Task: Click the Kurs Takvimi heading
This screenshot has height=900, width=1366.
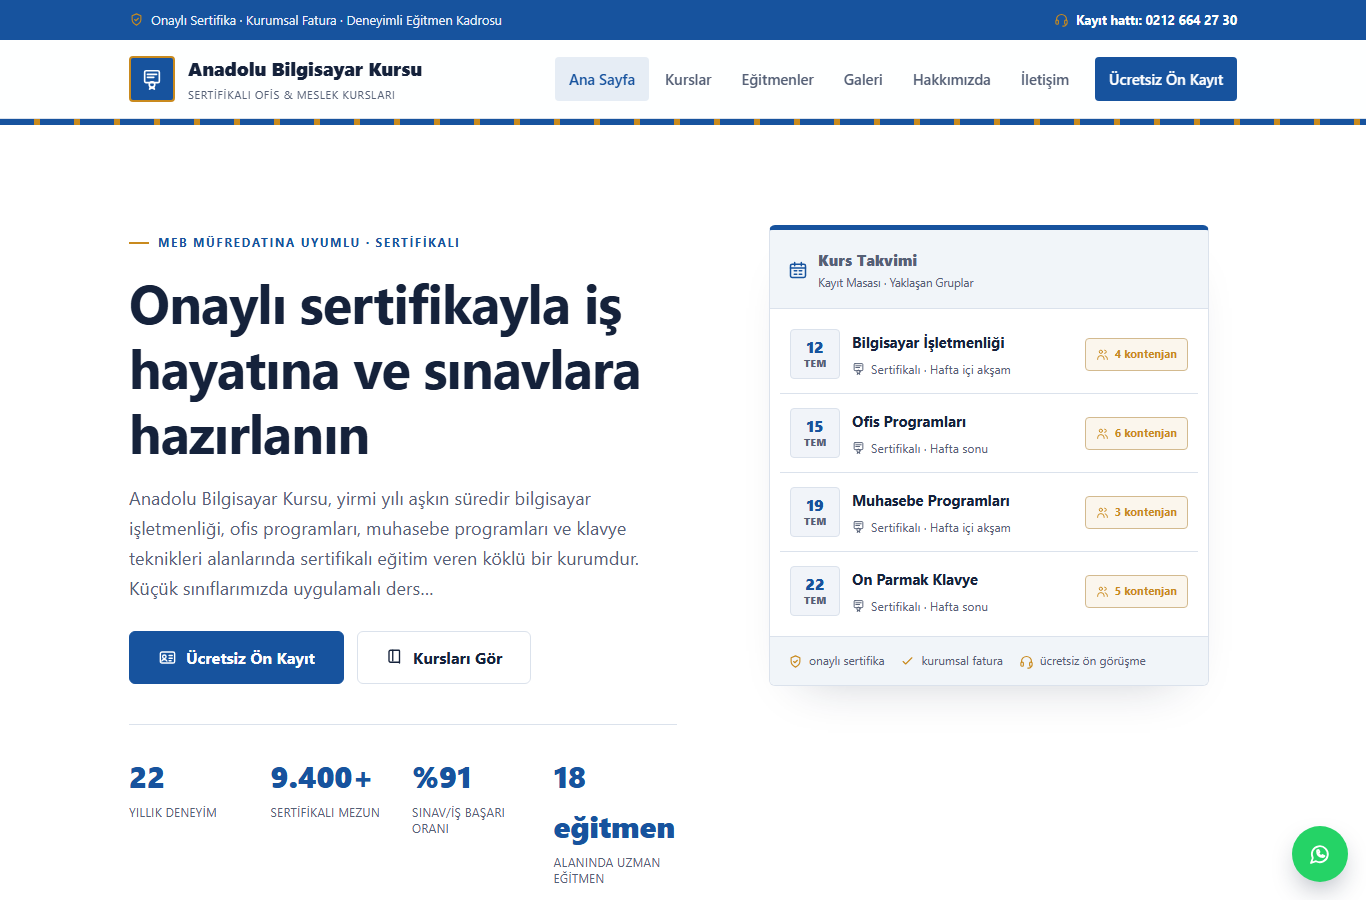Action: (x=867, y=260)
